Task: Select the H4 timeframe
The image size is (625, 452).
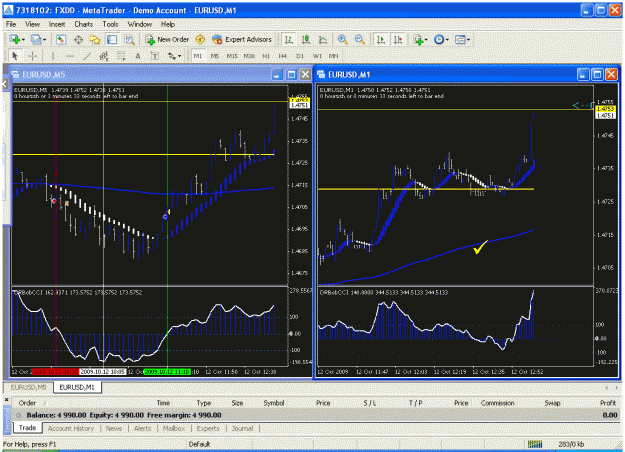Action: (283, 56)
